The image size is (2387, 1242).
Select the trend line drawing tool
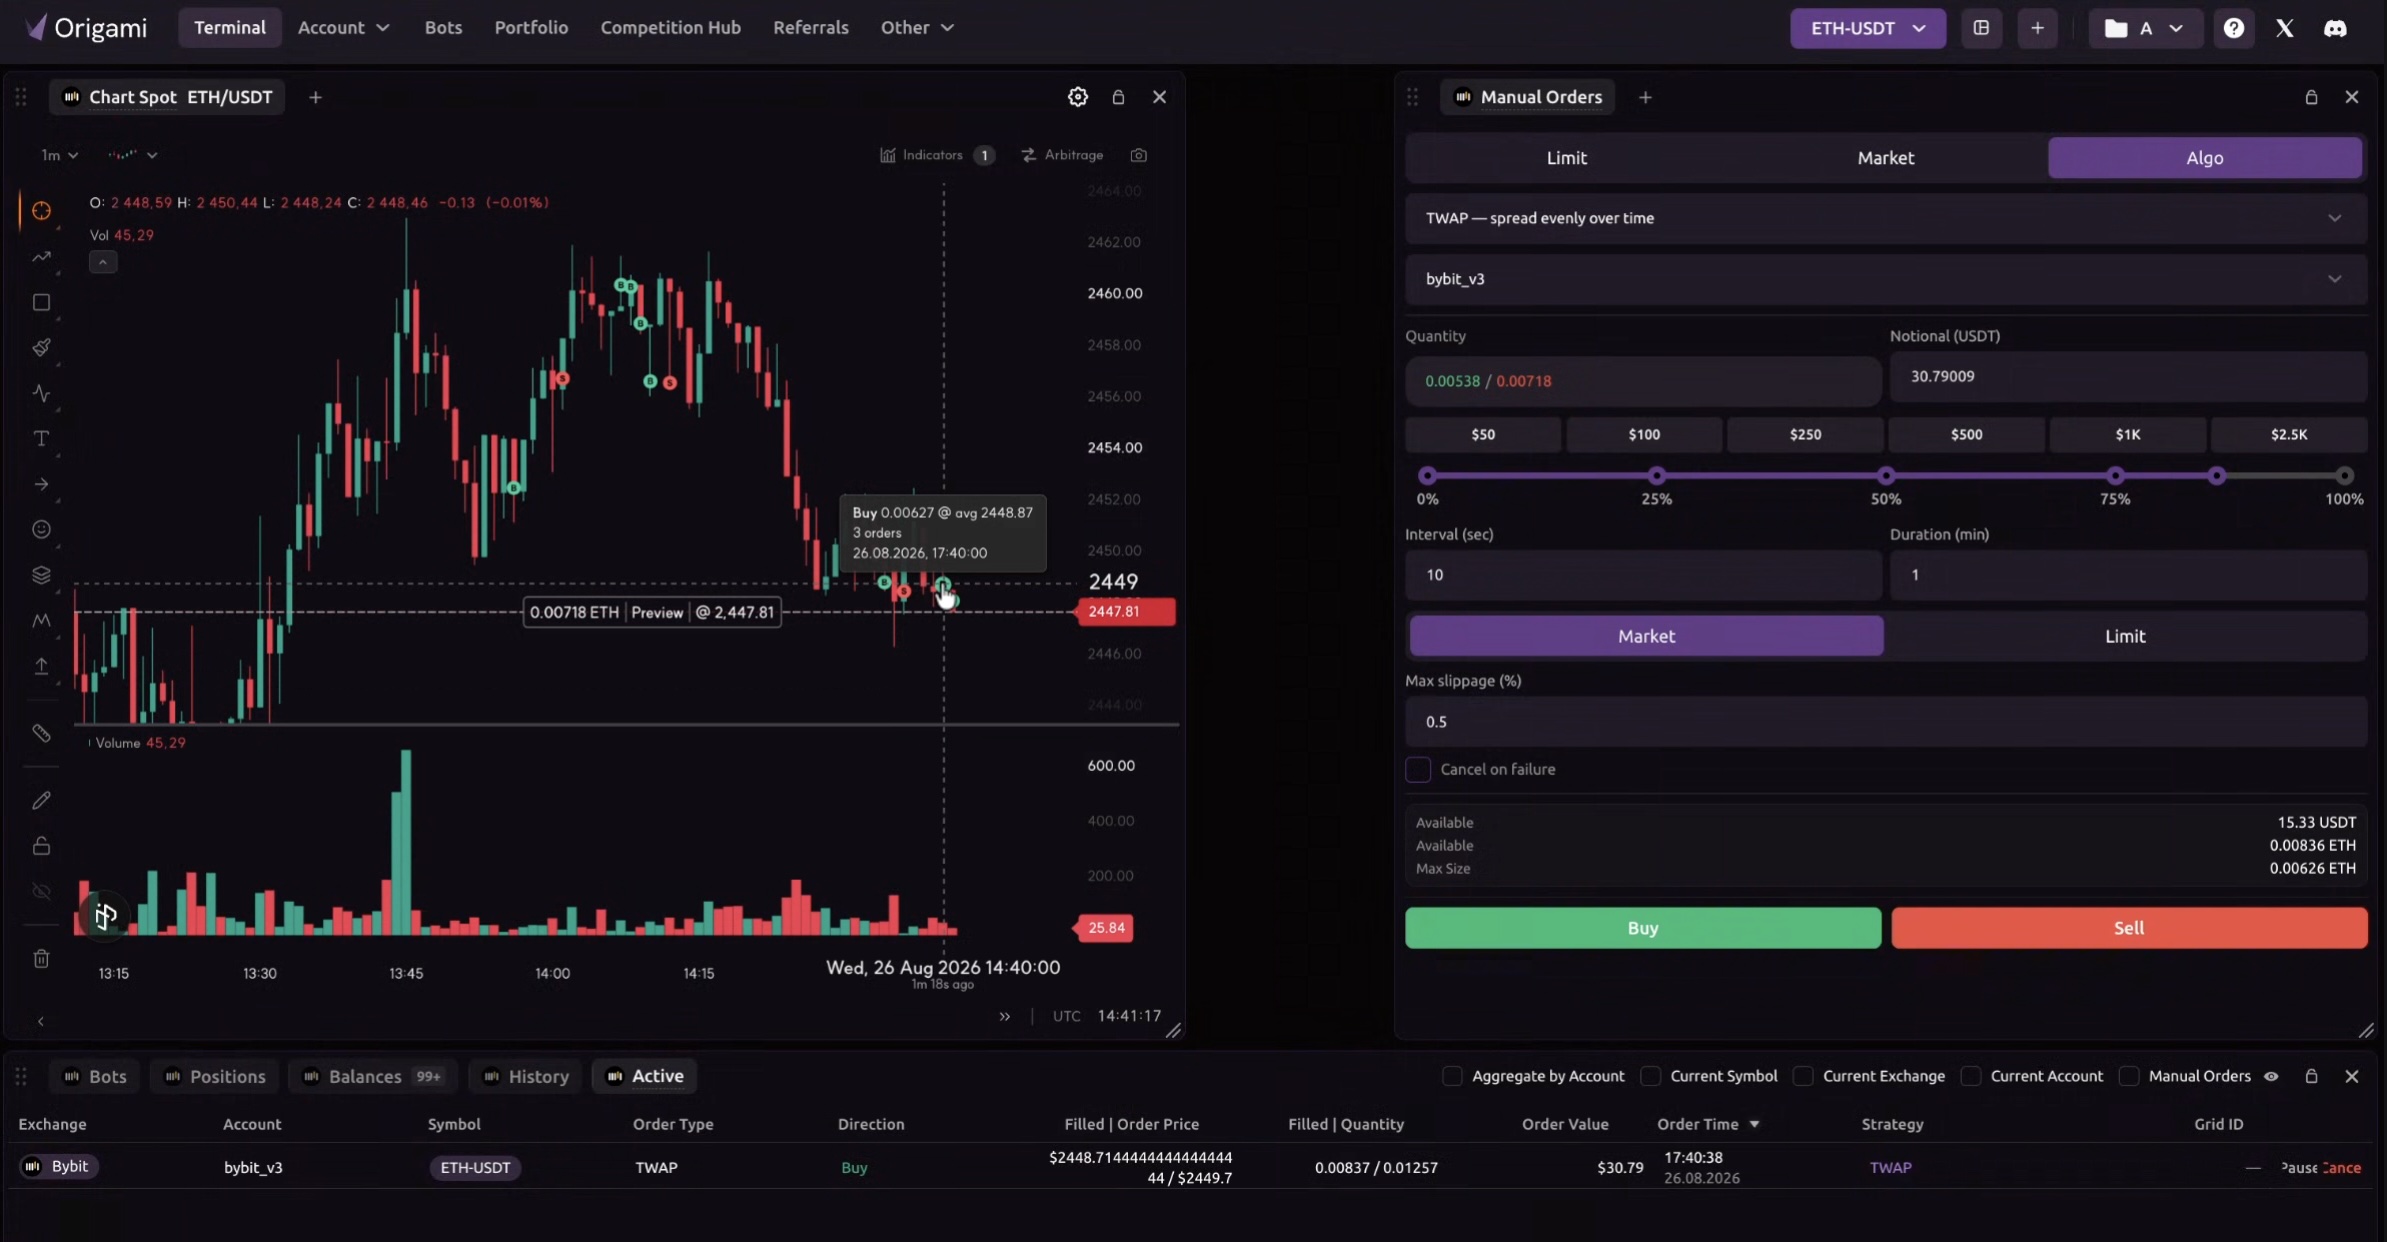pyautogui.click(x=41, y=257)
